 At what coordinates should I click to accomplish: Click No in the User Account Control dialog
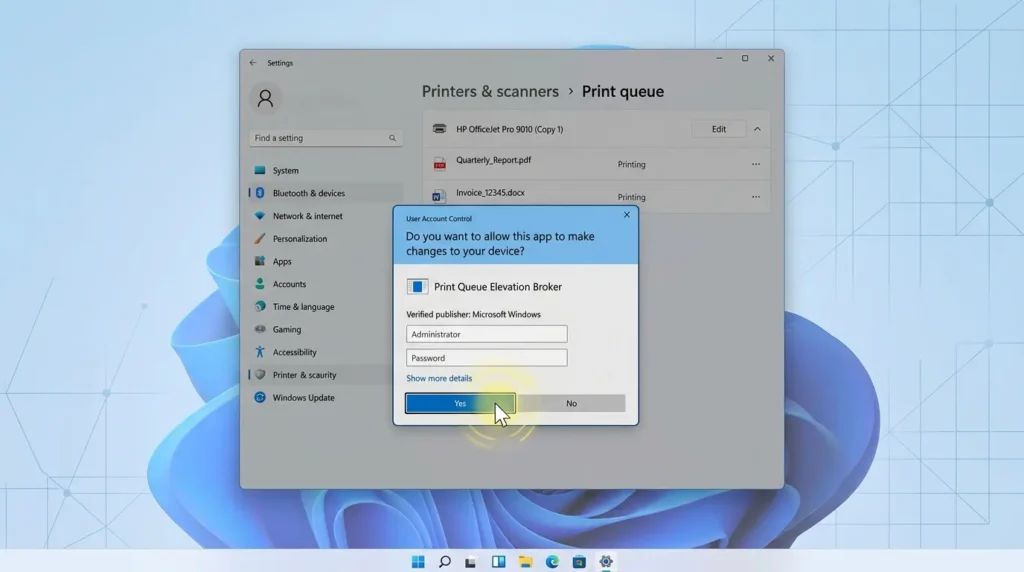click(x=571, y=404)
